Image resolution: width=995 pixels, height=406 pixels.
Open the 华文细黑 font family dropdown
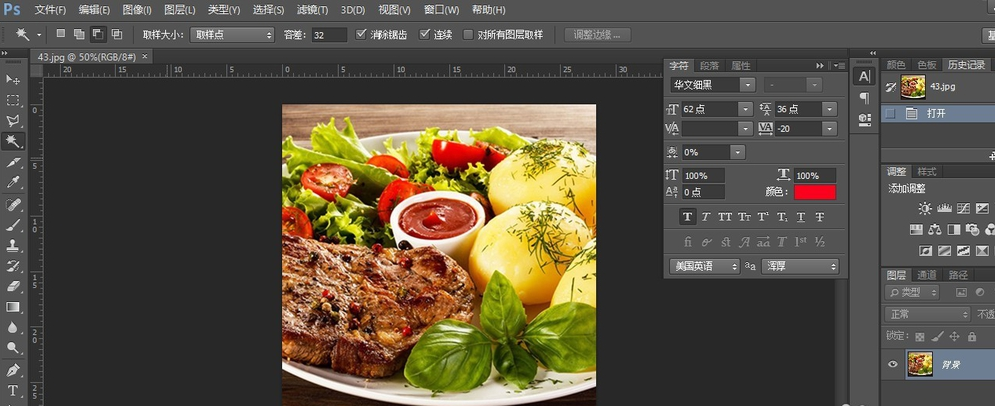[712, 85]
